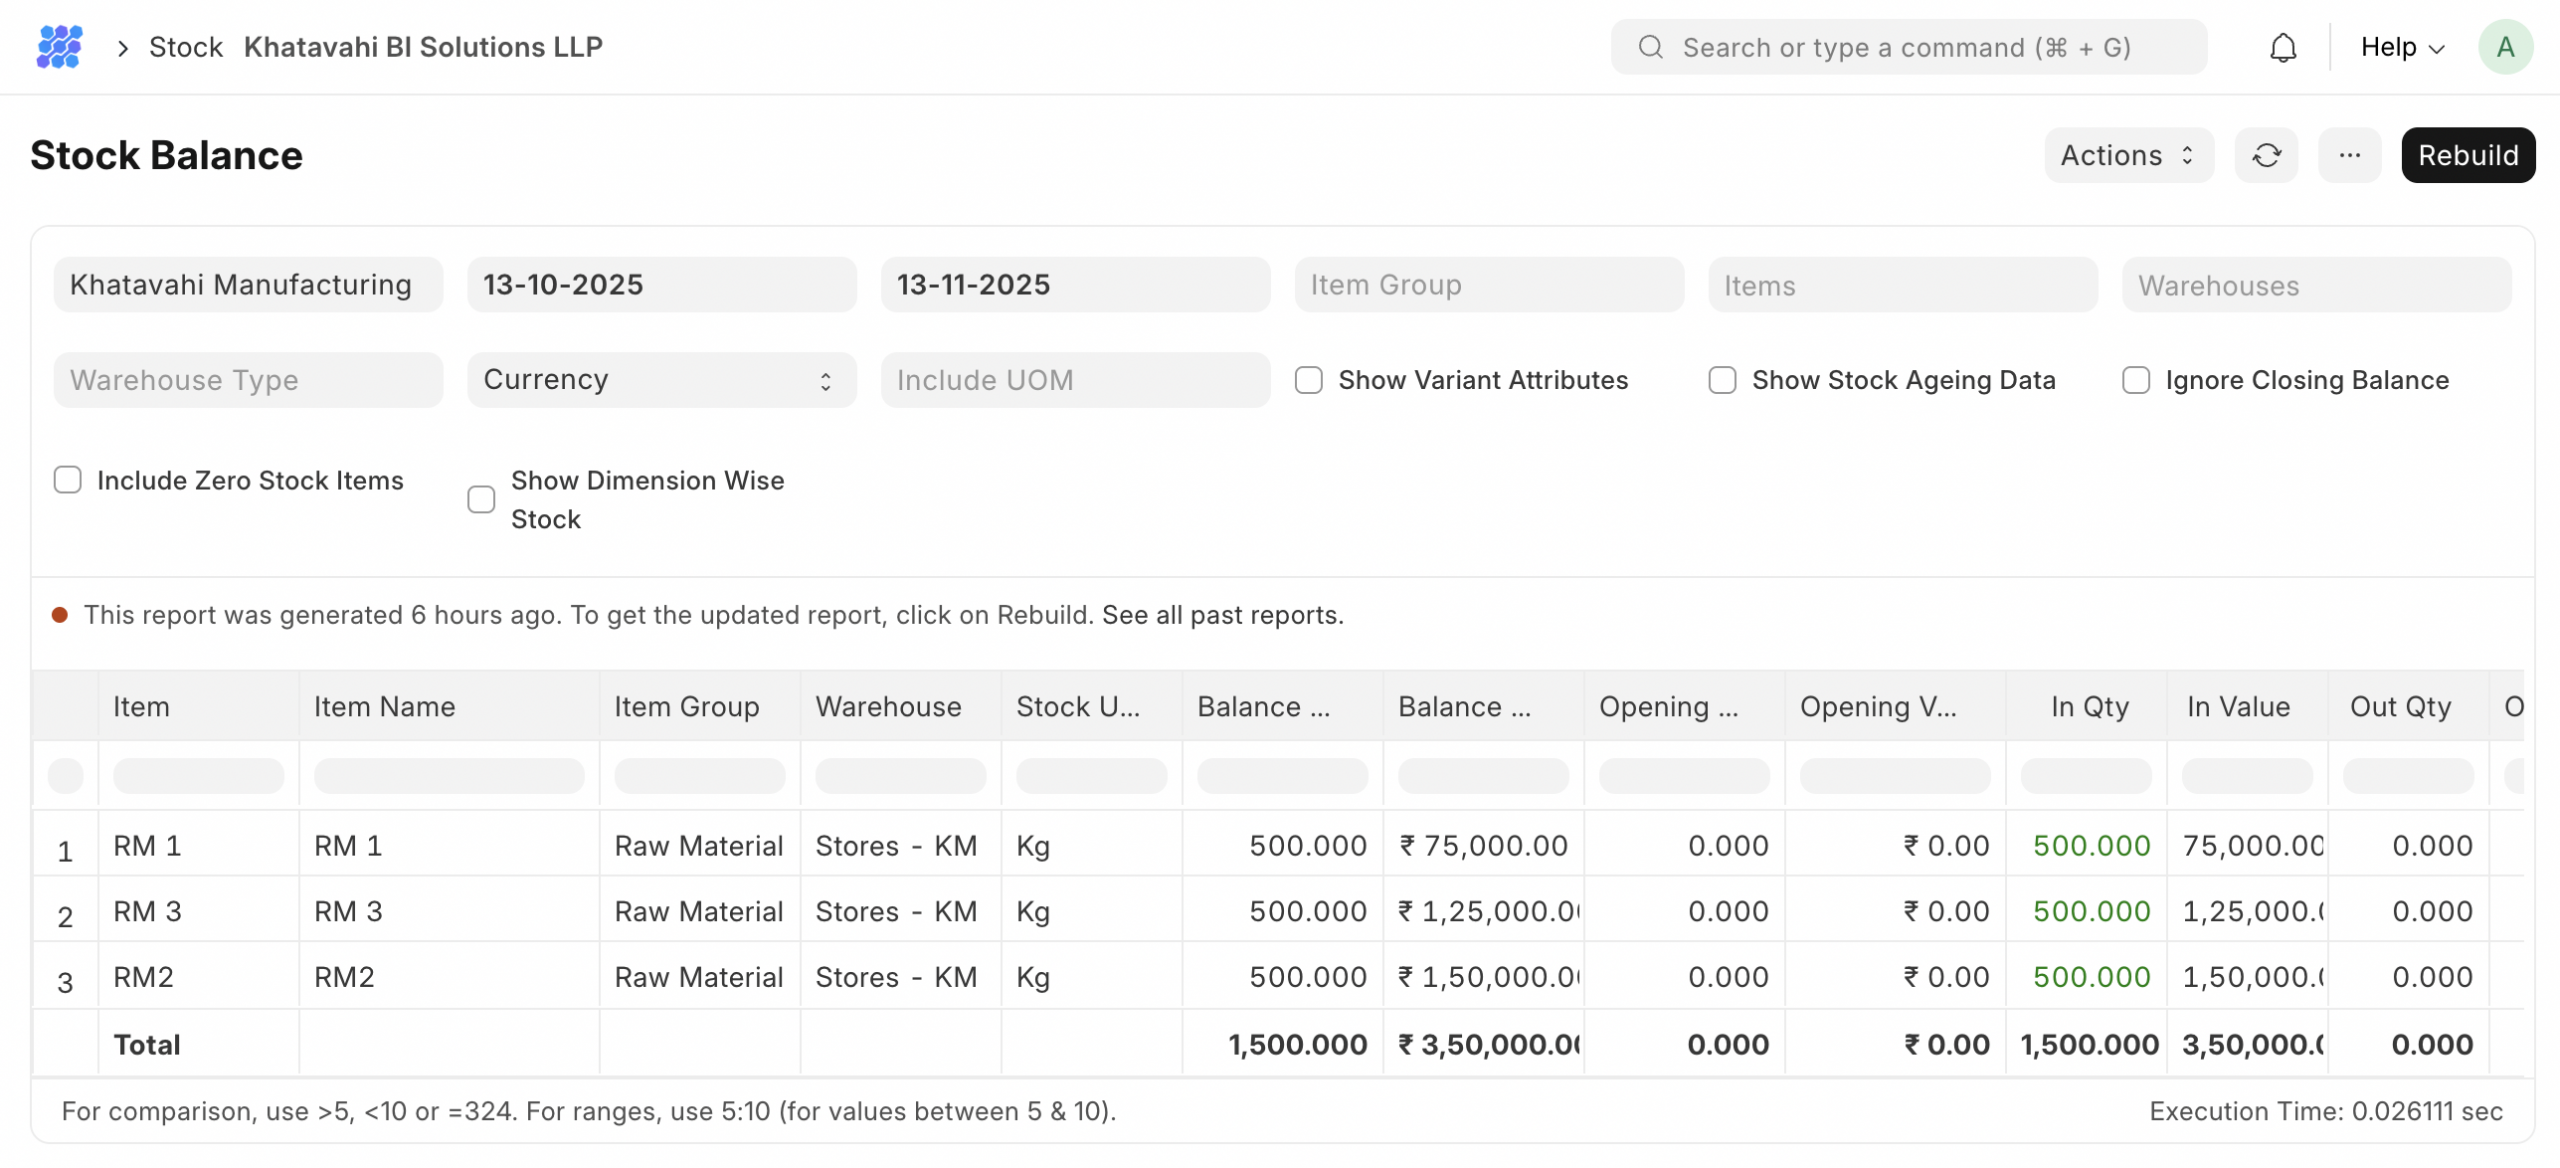
Task: Click the Item Group filter field
Action: tap(1488, 285)
